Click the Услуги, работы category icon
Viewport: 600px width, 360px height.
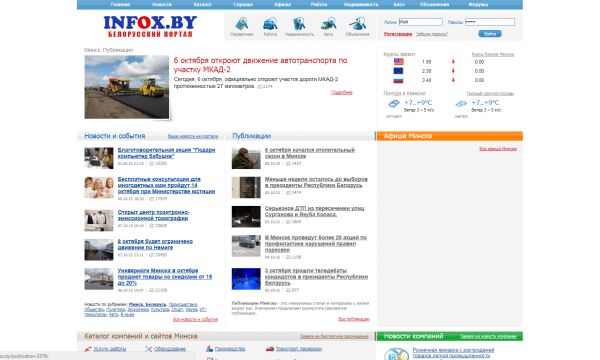88,349
